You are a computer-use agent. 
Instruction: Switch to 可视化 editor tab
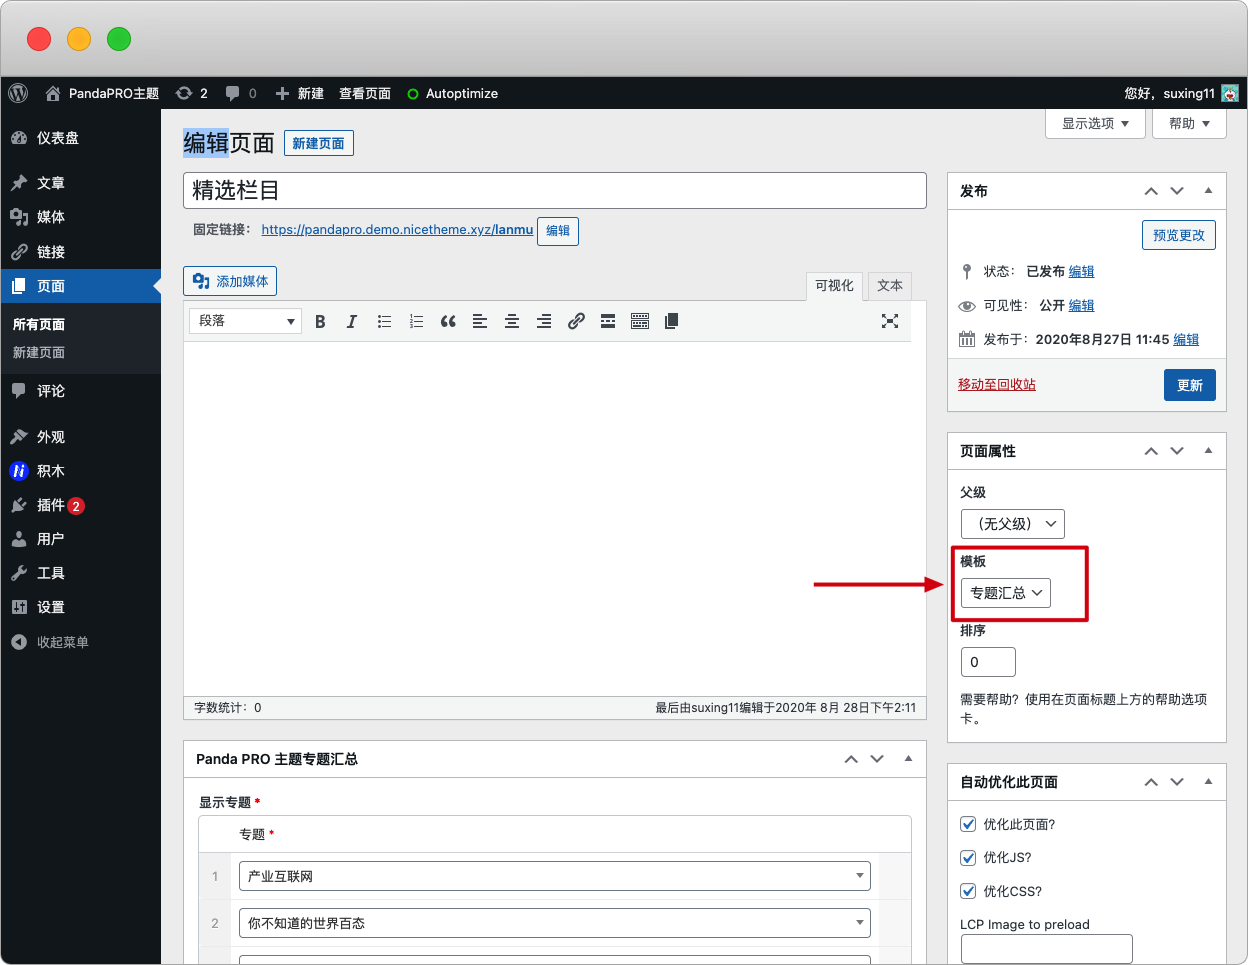(834, 286)
